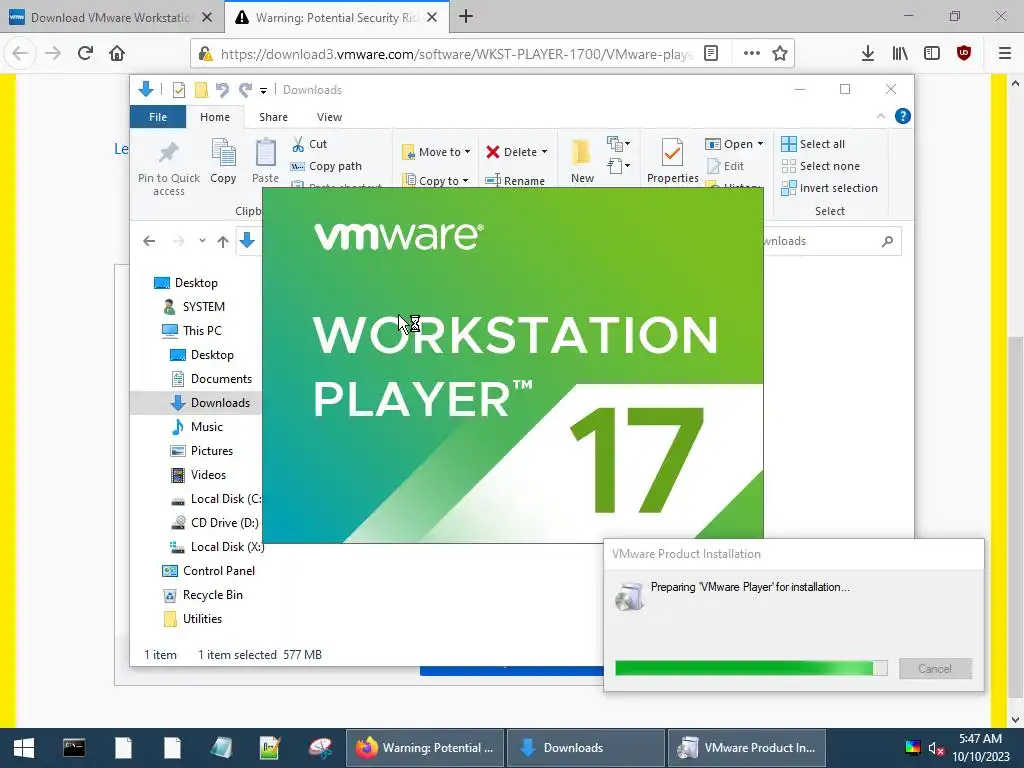Open Explorer help question icon
Image resolution: width=1024 pixels, height=768 pixels.
tap(903, 116)
